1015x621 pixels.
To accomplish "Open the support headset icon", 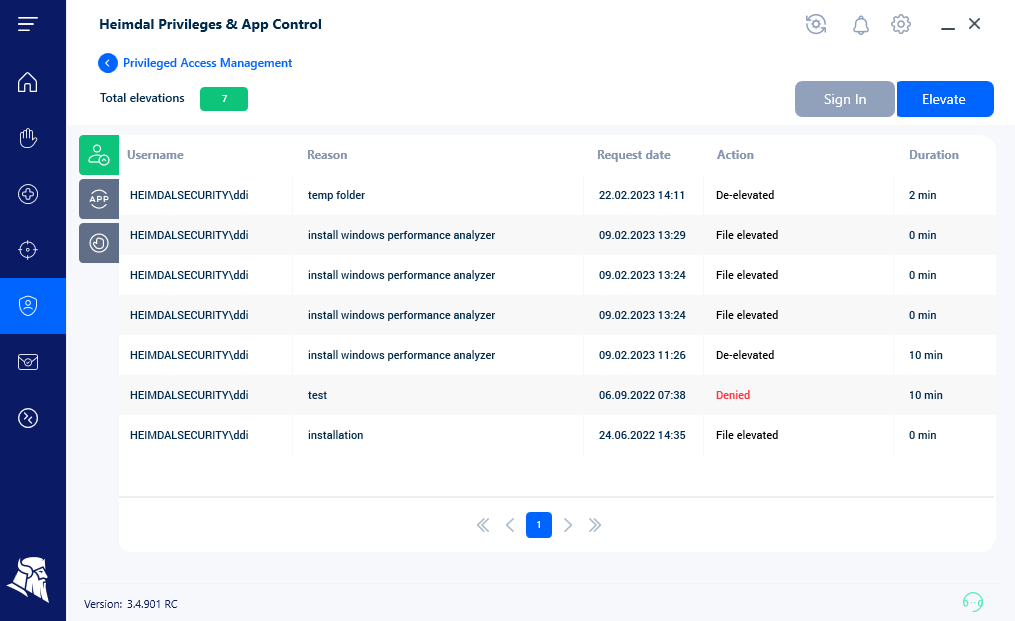I will (972, 602).
